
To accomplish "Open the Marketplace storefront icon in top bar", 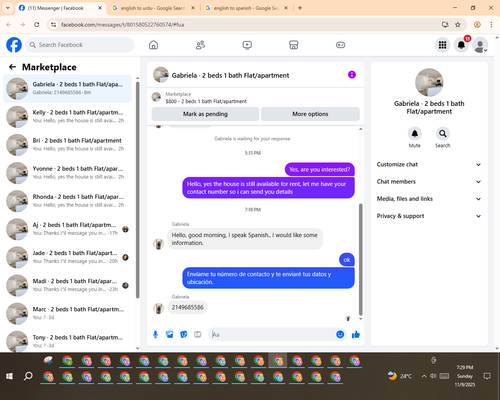I will point(294,45).
